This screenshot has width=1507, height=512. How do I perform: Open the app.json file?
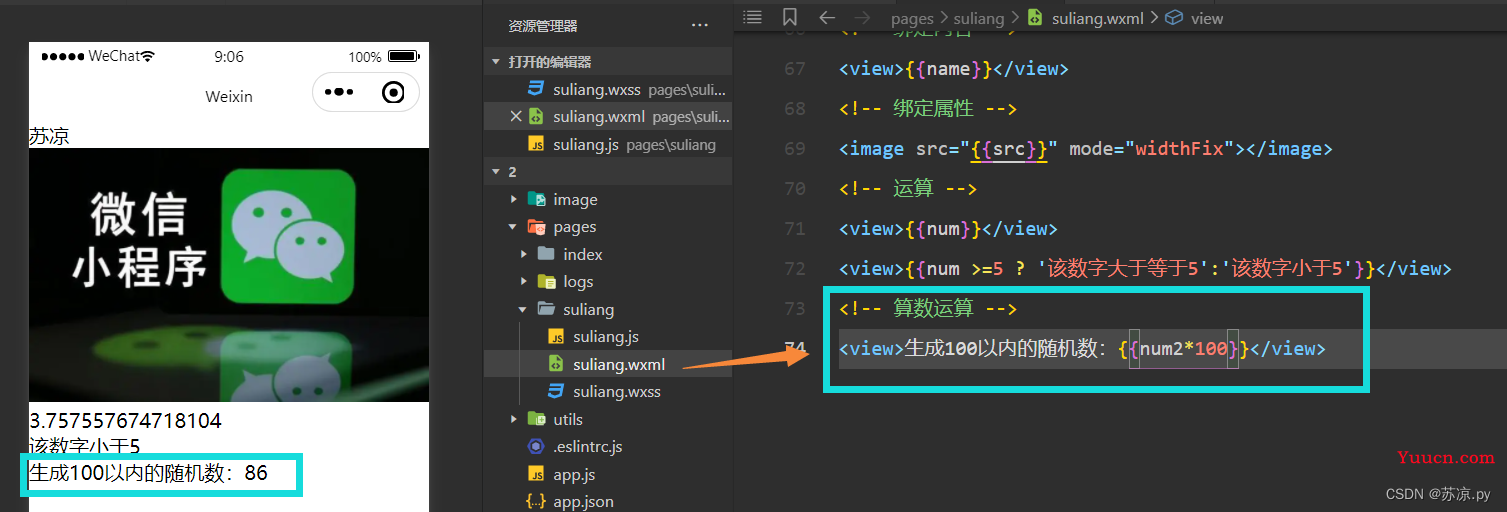click(x=608, y=502)
